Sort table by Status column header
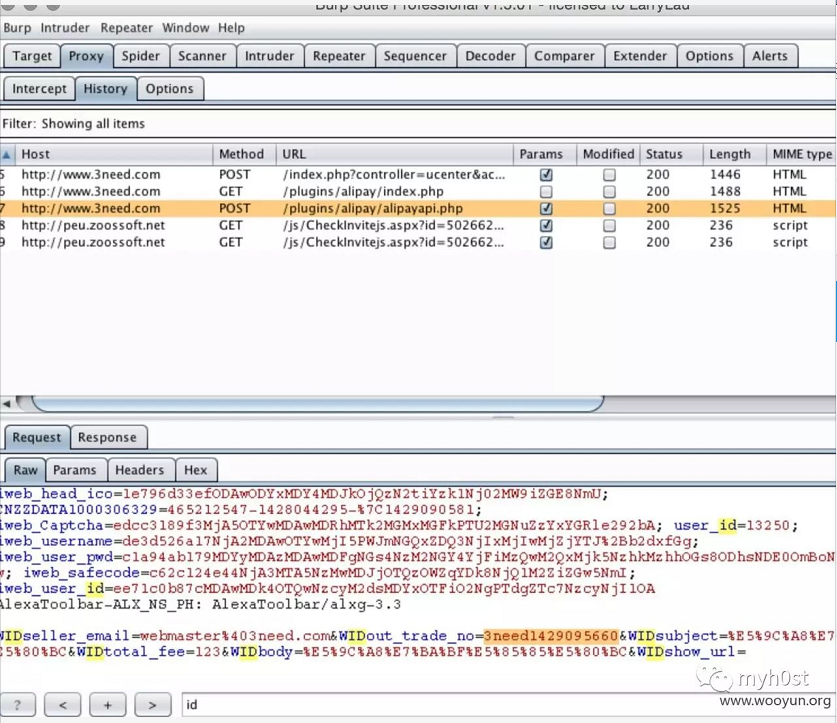The height and width of the screenshot is (723, 837). point(671,154)
